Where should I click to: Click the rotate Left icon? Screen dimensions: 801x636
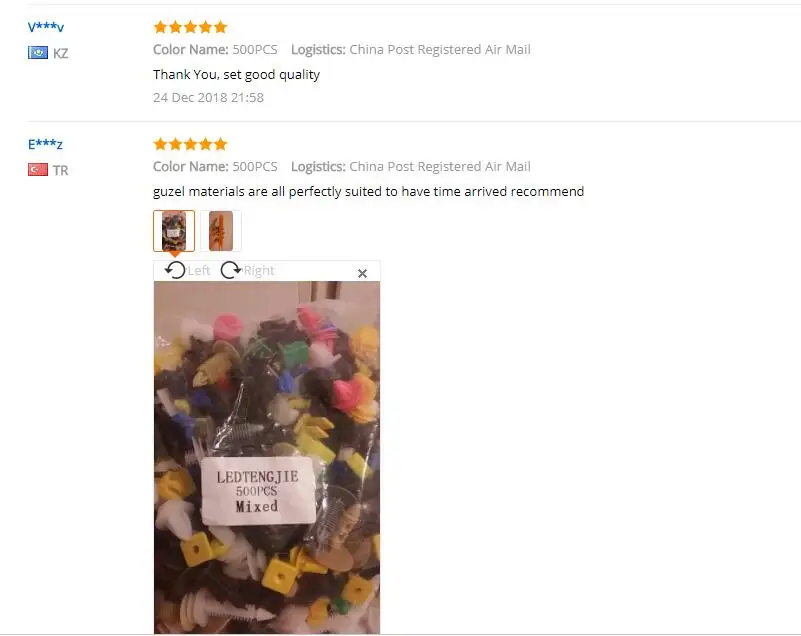pos(175,270)
